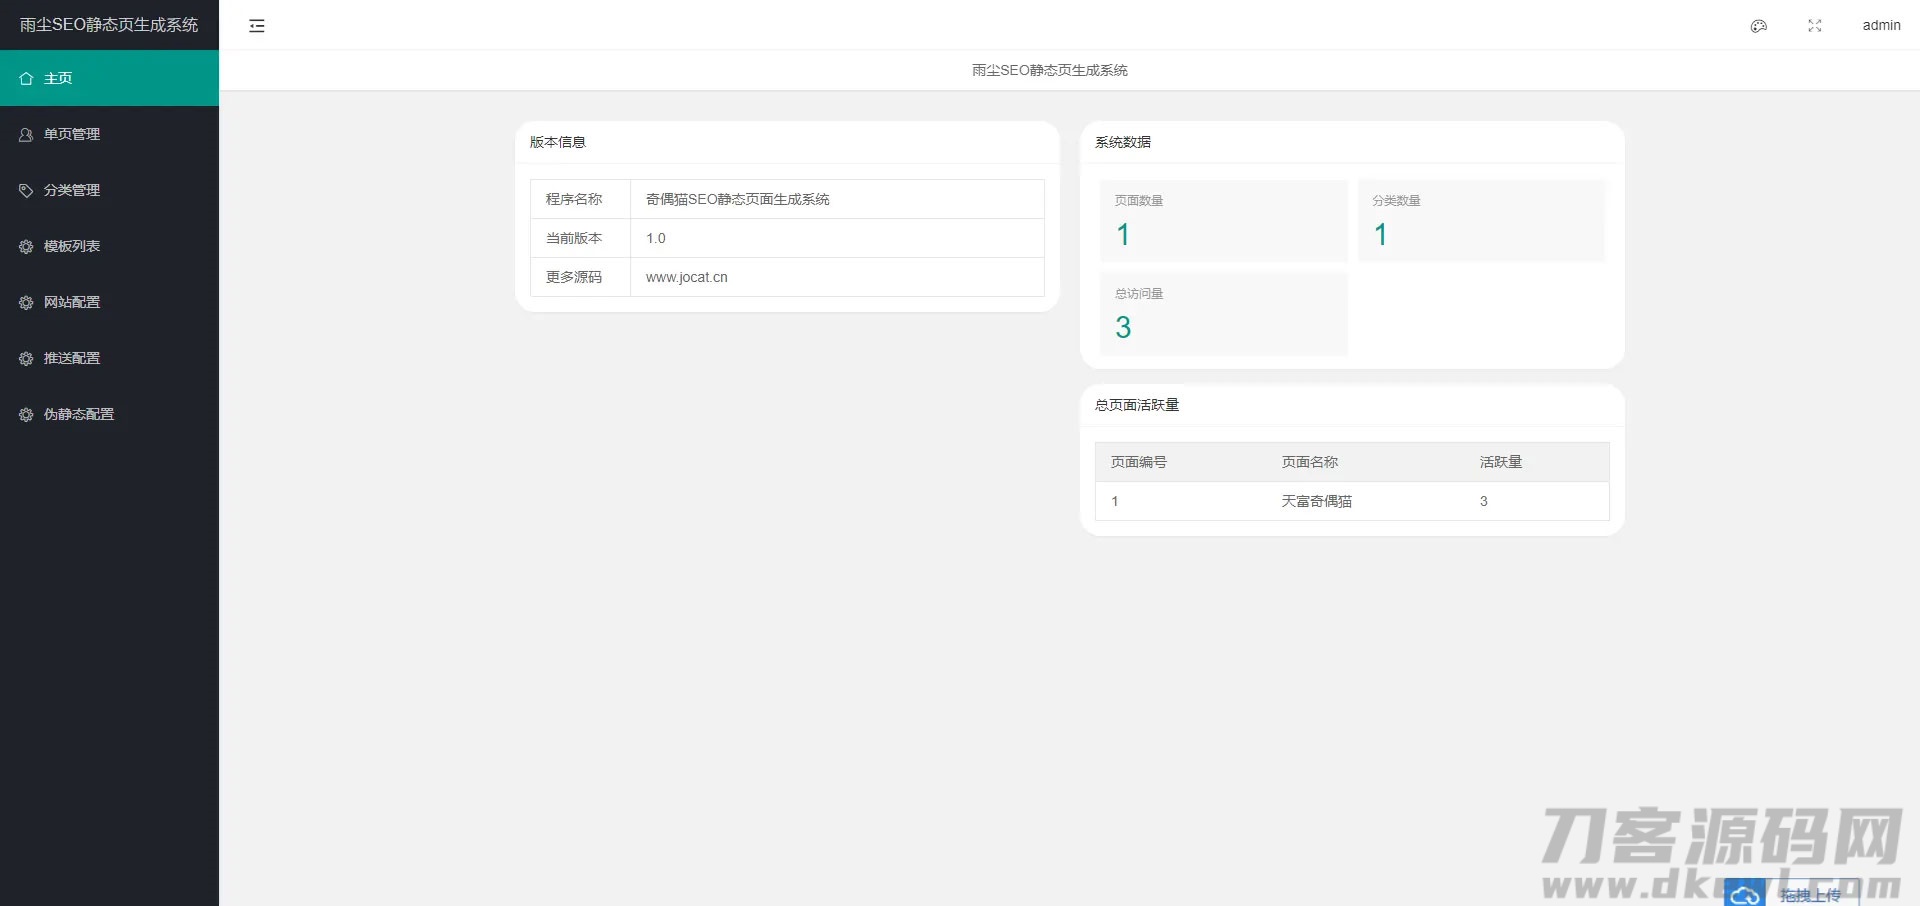1920x906 pixels.
Task: Click the user icon beside 单页管理
Action: [x=26, y=134]
